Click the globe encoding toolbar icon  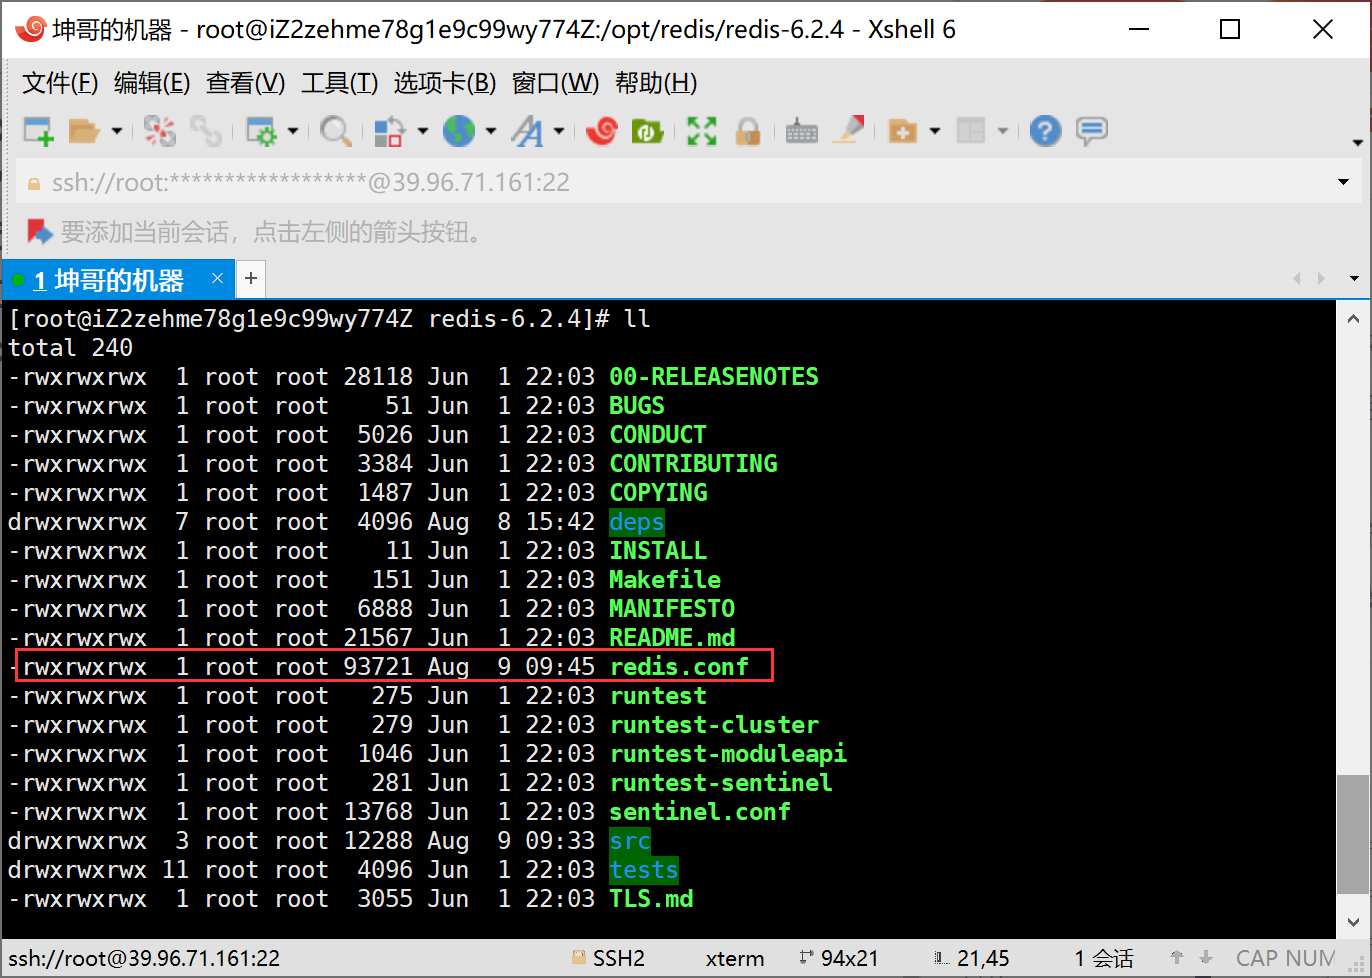458,131
